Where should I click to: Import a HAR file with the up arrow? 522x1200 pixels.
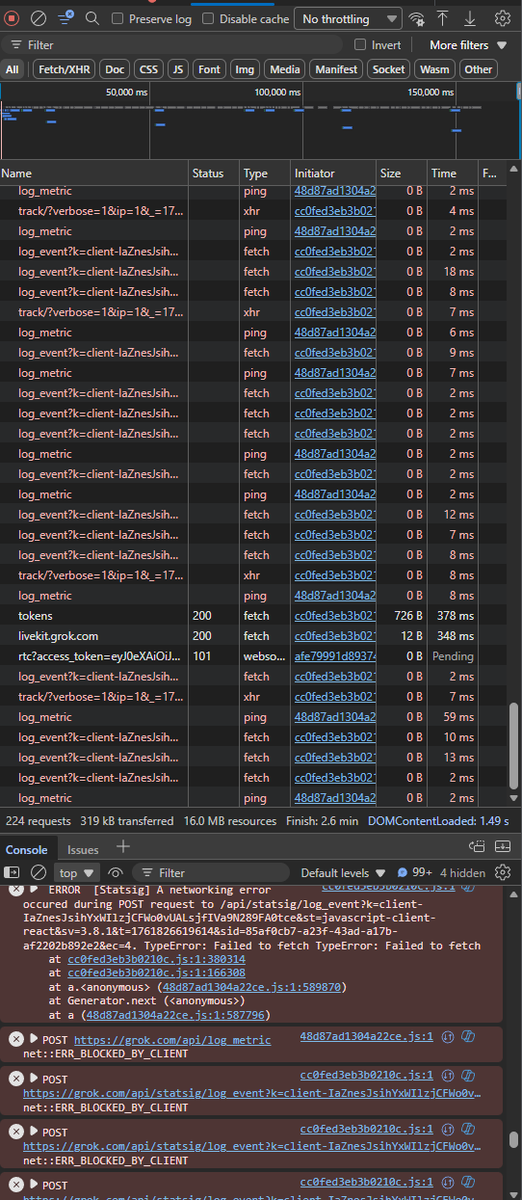443,18
